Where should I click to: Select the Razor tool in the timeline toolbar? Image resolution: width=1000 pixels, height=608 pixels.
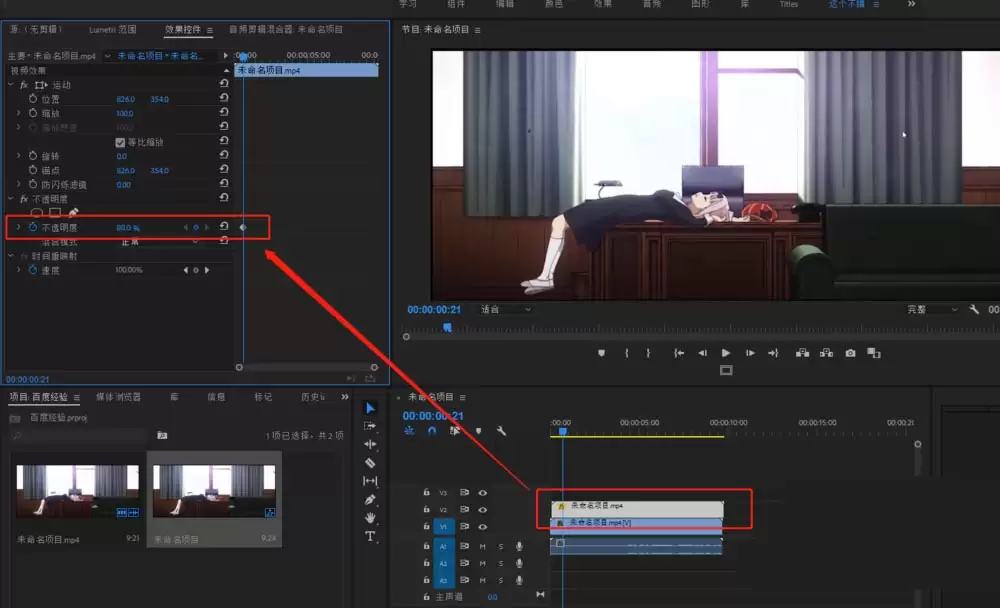[x=368, y=461]
